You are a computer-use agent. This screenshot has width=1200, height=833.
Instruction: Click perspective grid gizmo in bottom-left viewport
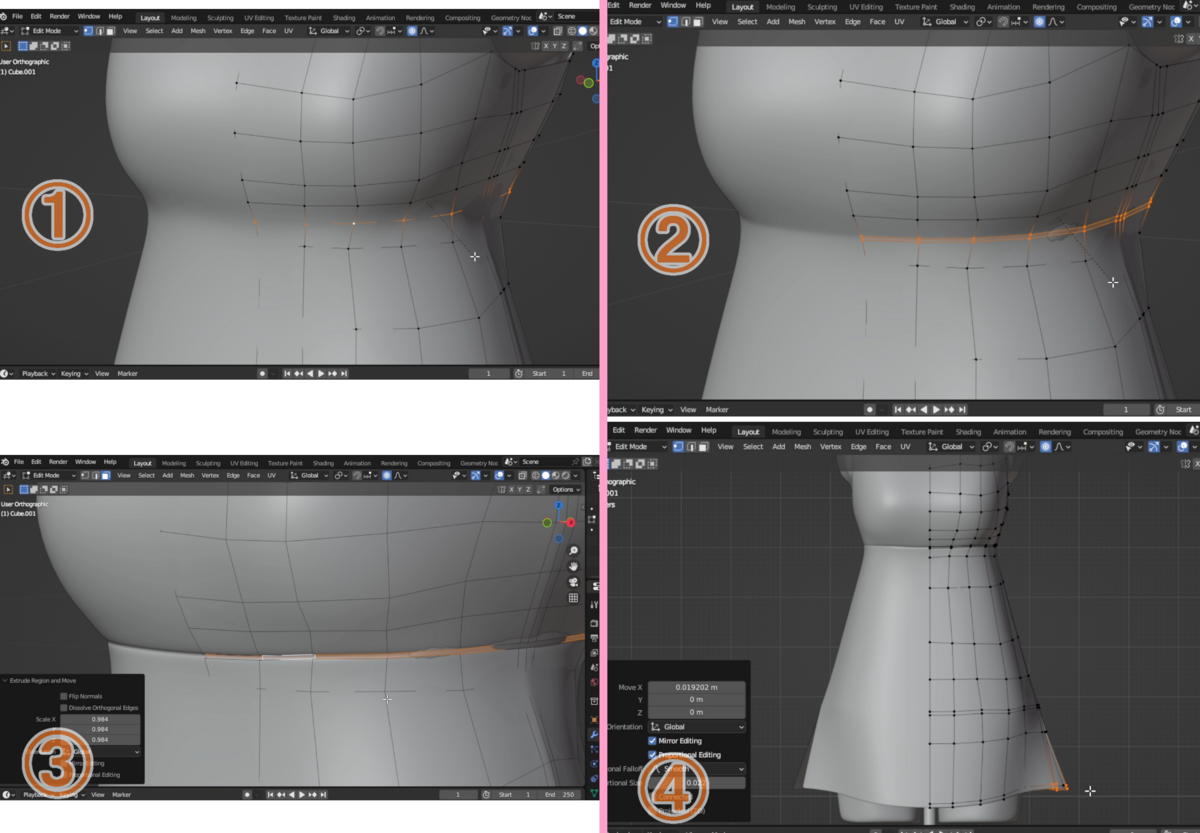click(x=573, y=598)
